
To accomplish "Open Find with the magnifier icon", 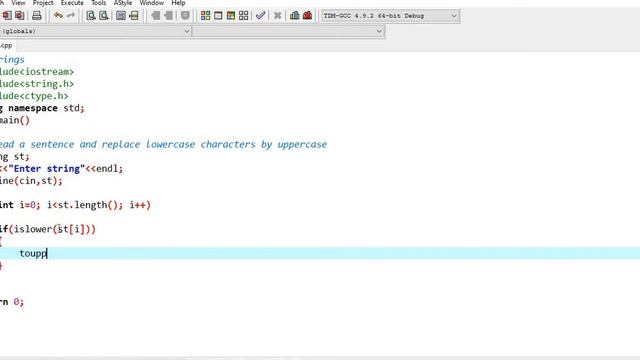I will (91, 16).
